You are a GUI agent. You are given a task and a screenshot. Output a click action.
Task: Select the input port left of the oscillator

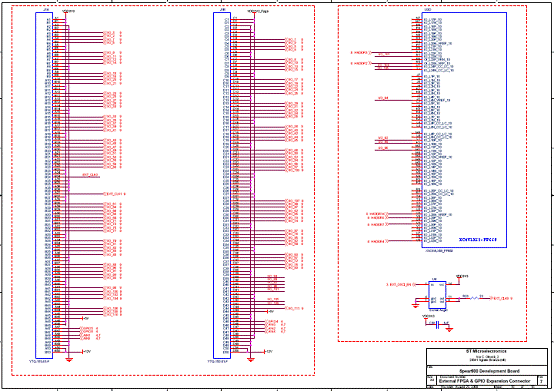point(400,284)
